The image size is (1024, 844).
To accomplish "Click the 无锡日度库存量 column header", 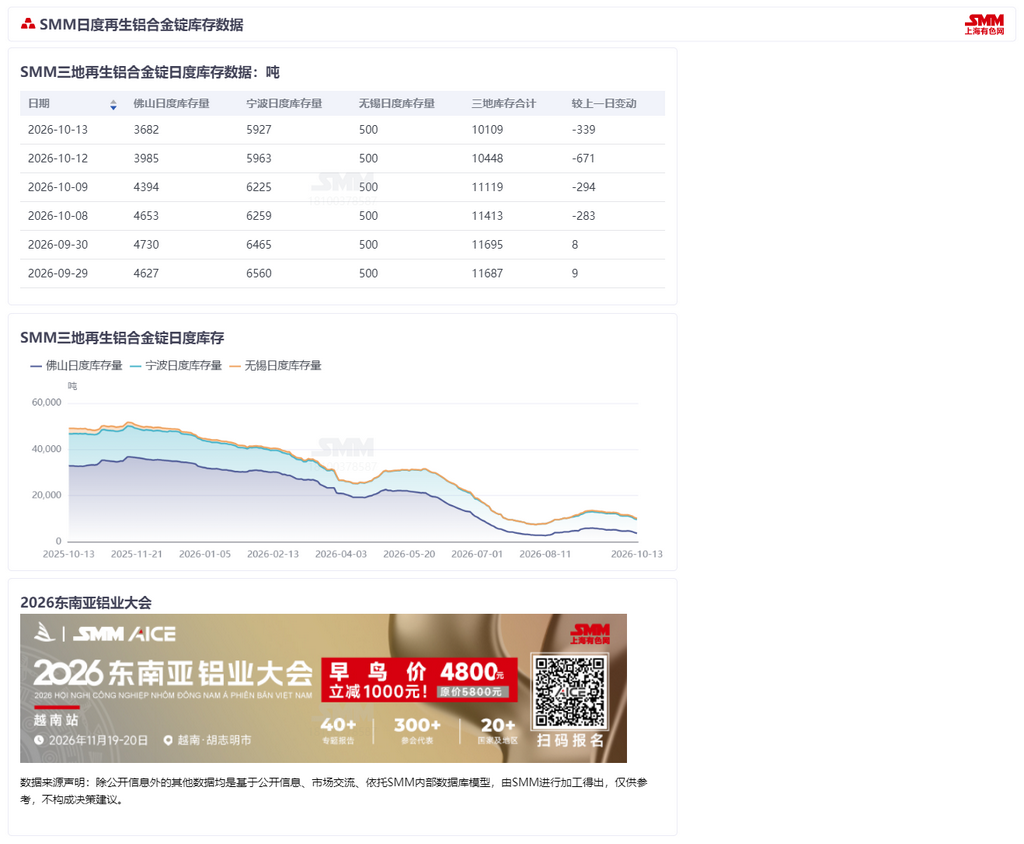I will [396, 103].
